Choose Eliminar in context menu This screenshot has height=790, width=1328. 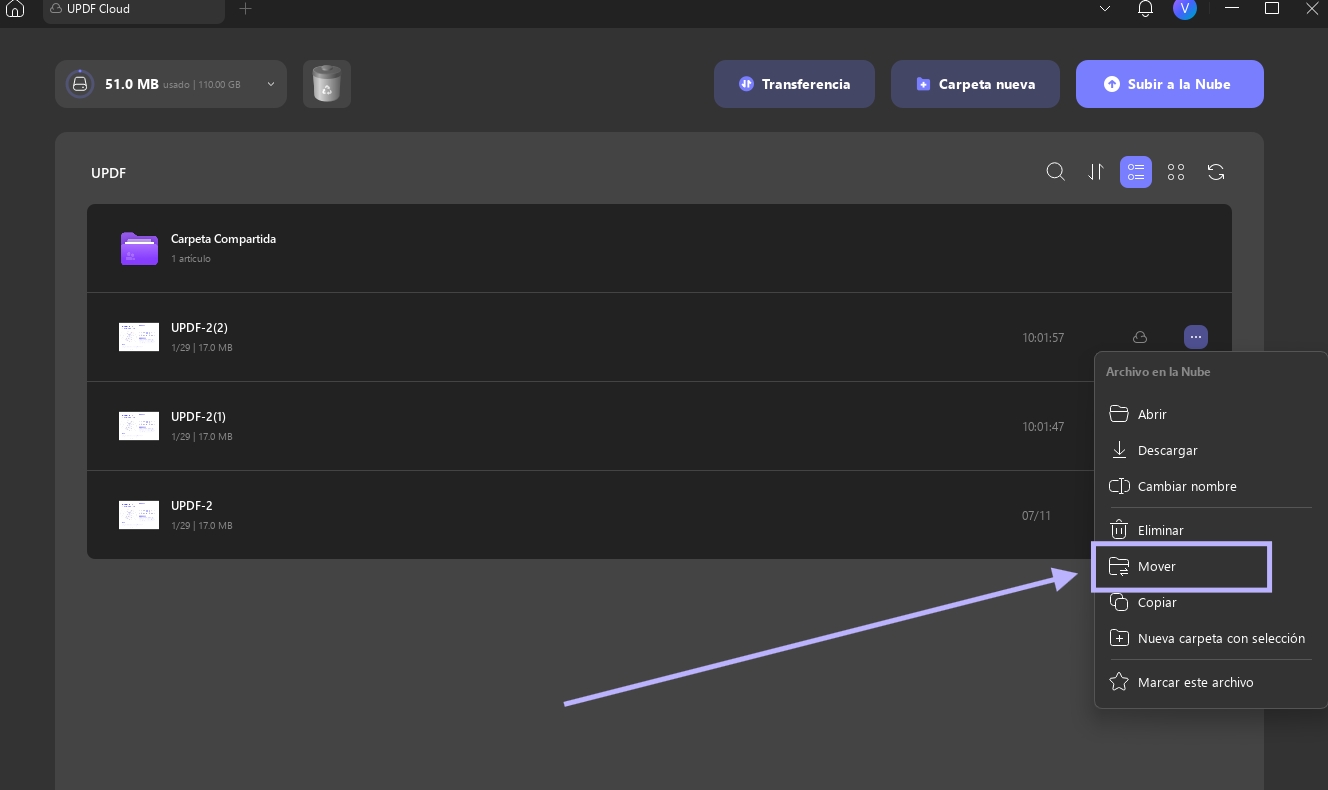[x=1210, y=530]
